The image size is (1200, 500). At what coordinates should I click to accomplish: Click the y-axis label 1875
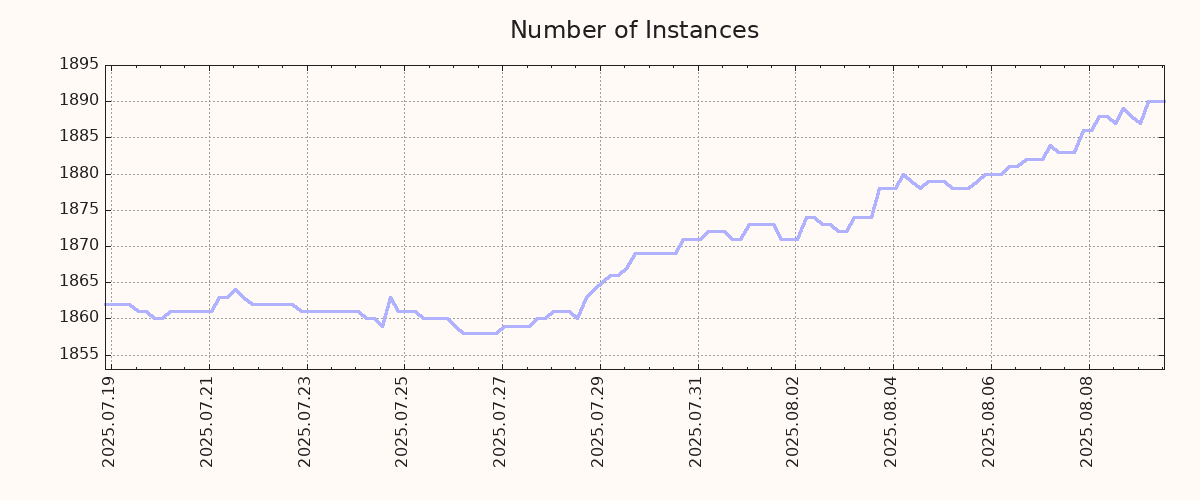(x=79, y=210)
